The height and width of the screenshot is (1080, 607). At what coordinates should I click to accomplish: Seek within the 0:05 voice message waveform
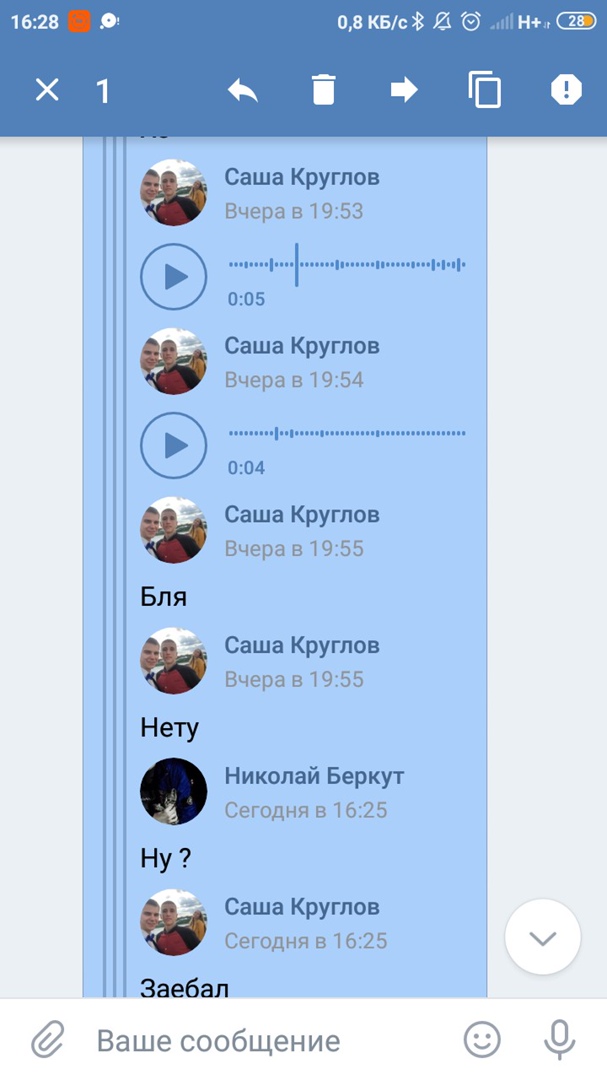pos(347,264)
